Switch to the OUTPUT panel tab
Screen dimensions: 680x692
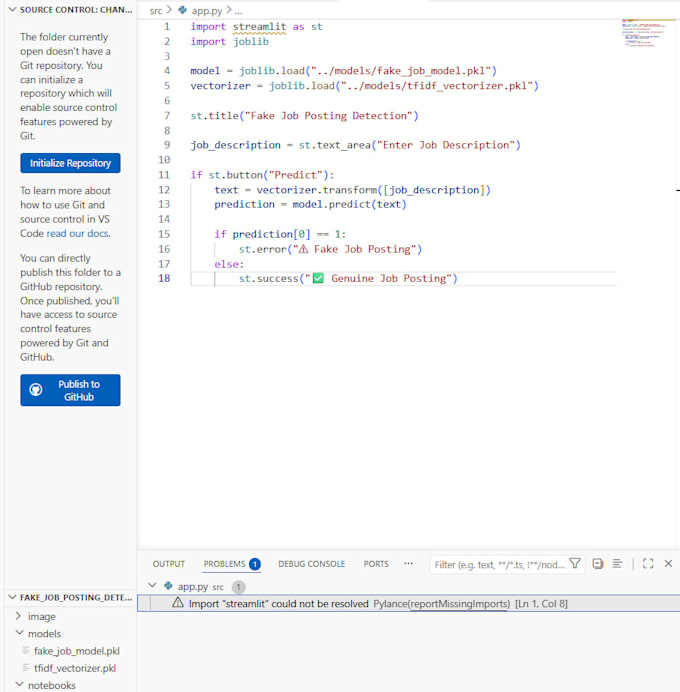click(169, 564)
